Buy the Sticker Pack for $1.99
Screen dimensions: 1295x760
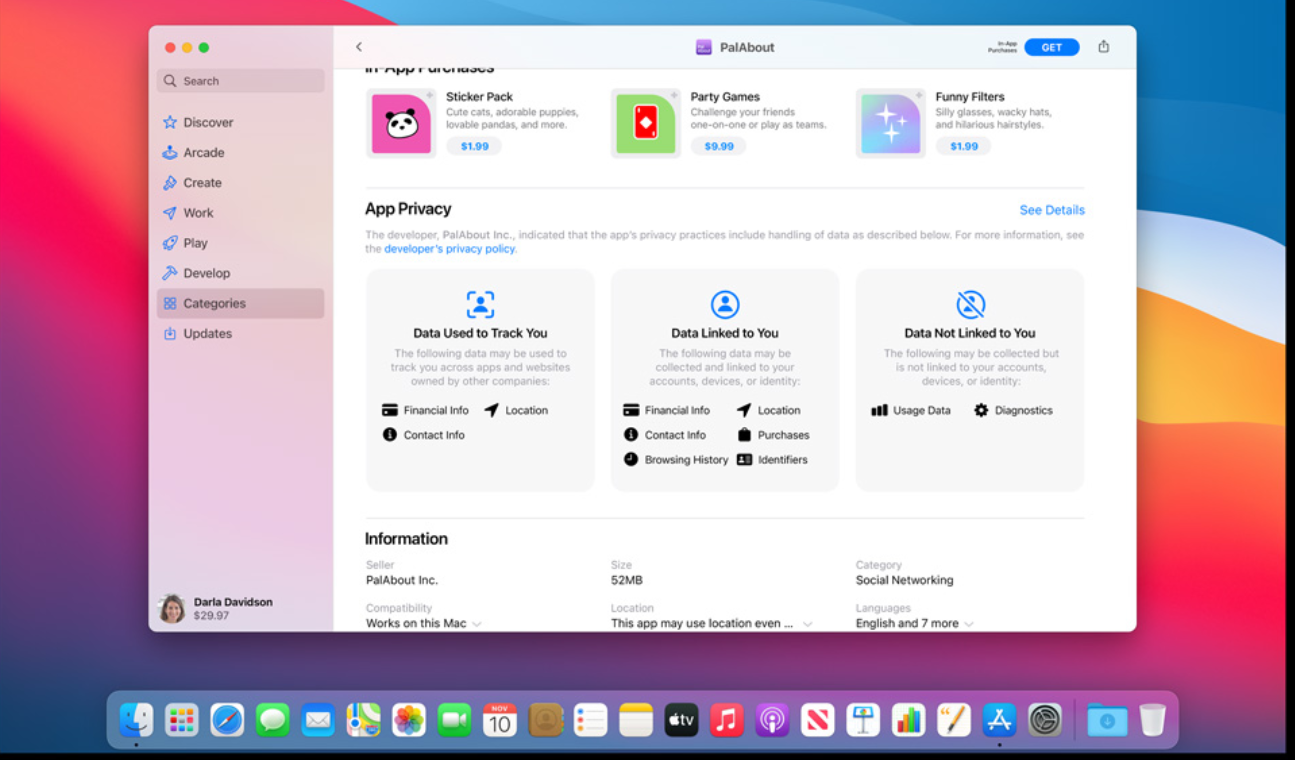click(x=474, y=146)
